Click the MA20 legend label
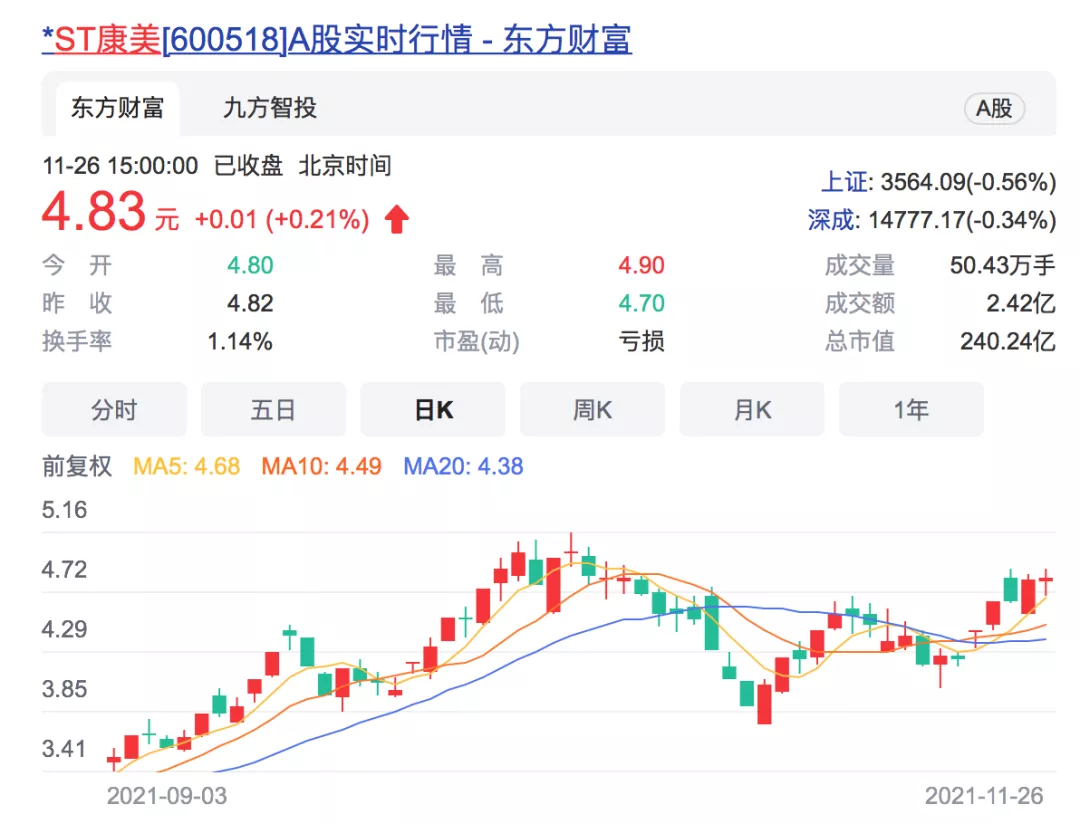 pyautogui.click(x=463, y=466)
